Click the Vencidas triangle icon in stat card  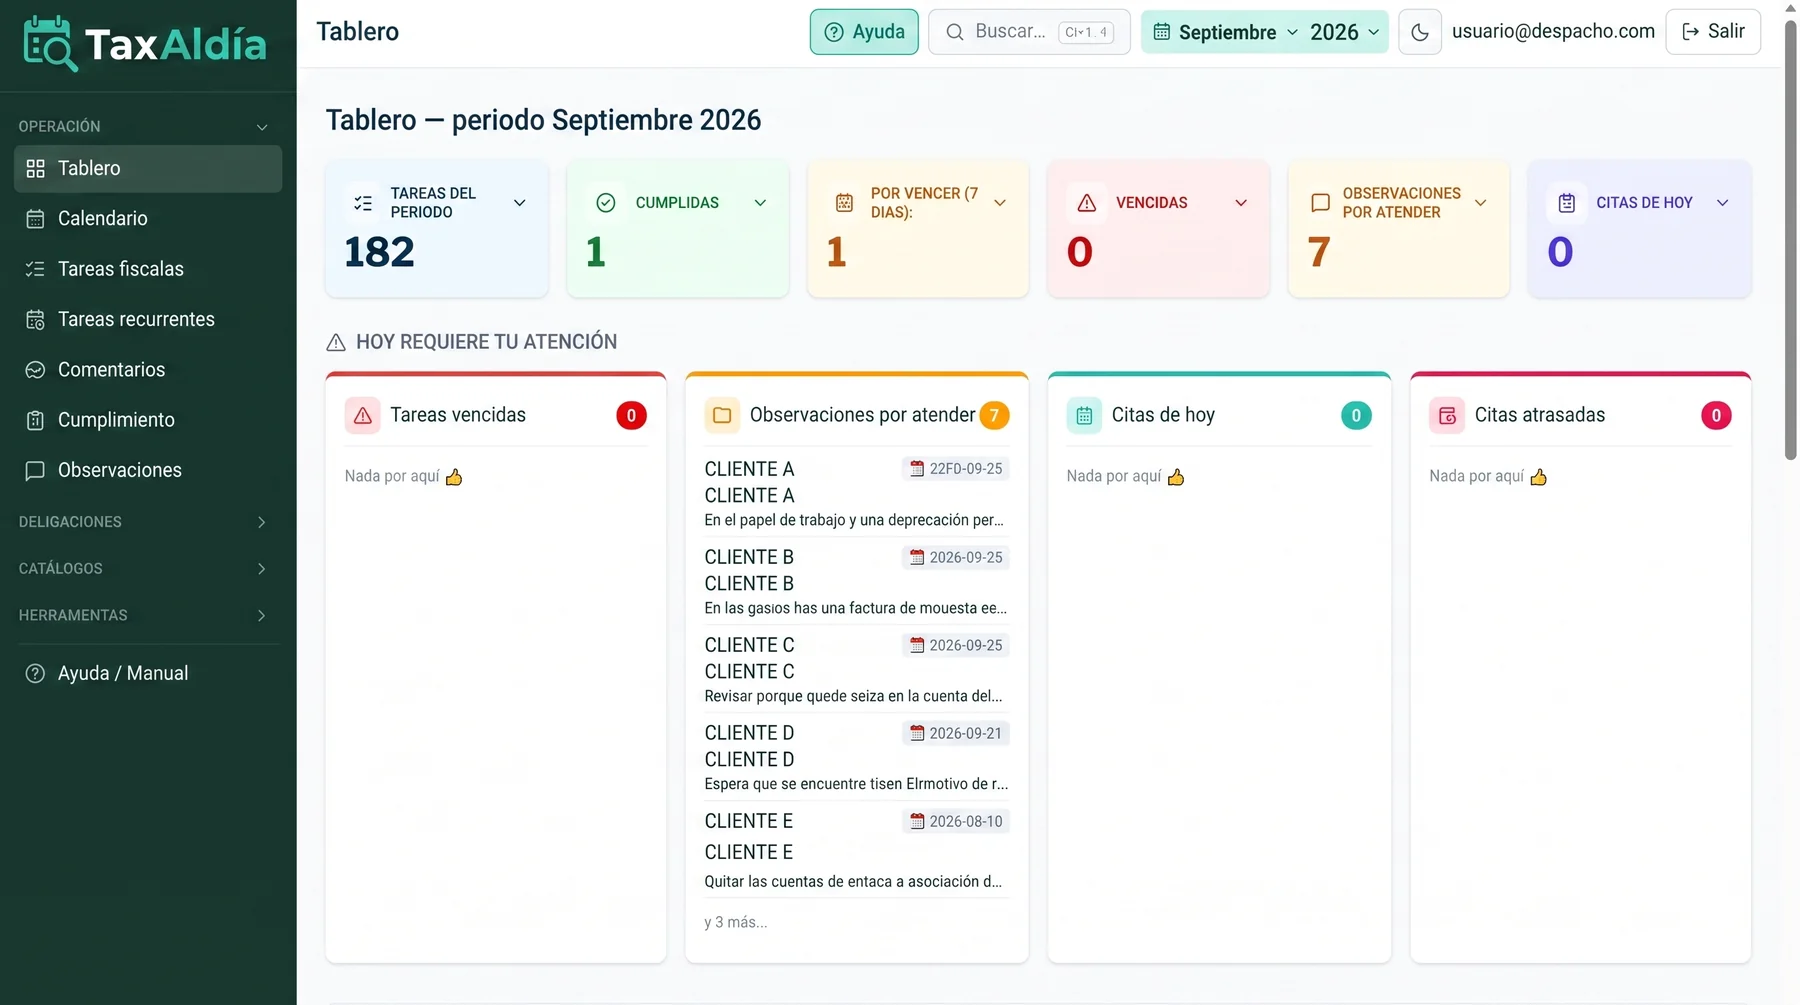tap(1087, 203)
